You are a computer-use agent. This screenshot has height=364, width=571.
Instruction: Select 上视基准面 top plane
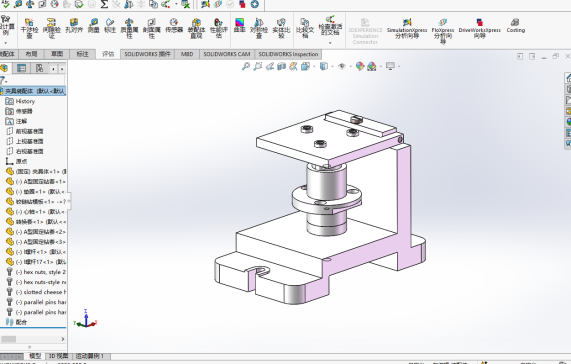[25, 141]
